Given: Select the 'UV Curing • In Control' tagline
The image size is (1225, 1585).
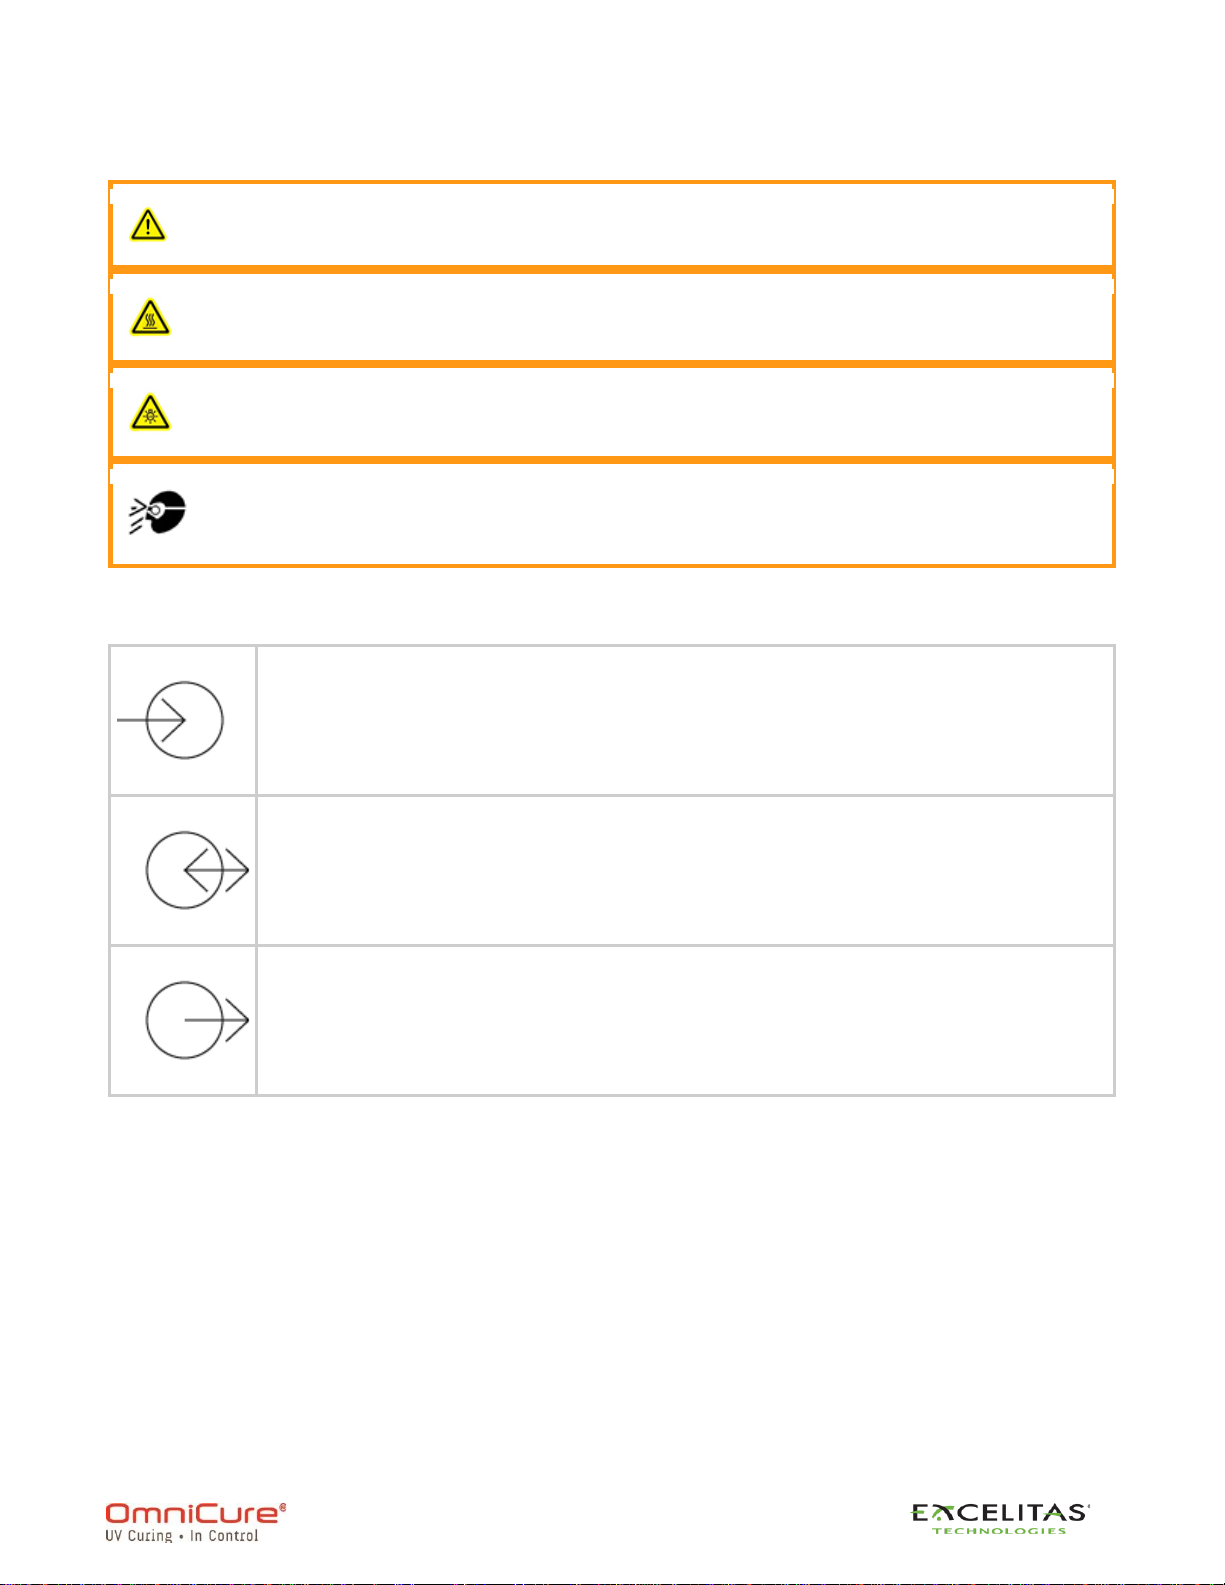Looking at the screenshot, I should (x=182, y=1536).
